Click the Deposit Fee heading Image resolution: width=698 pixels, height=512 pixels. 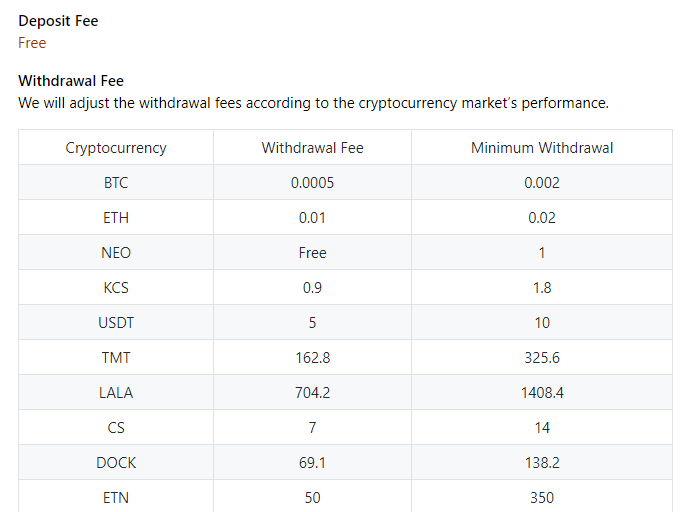click(x=58, y=21)
